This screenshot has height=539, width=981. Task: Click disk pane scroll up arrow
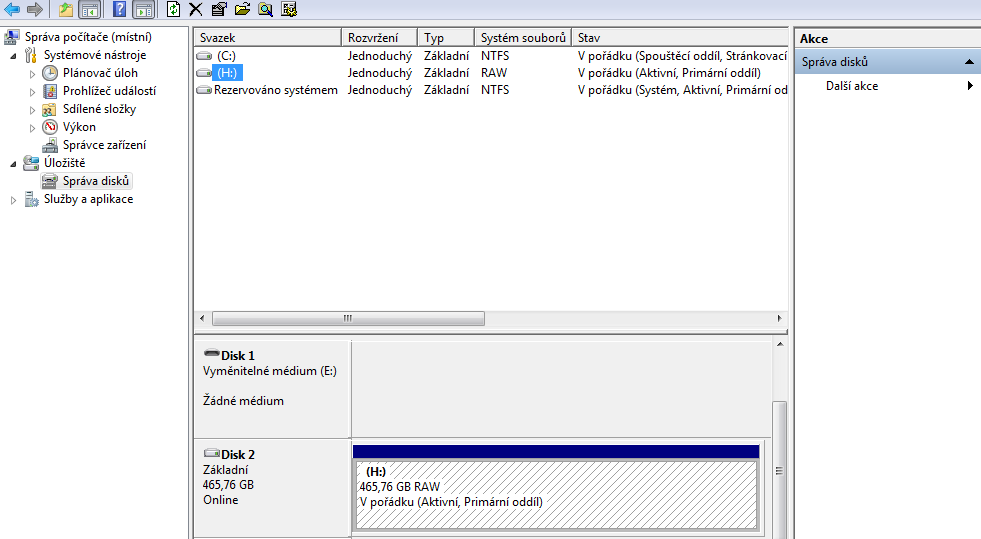780,345
